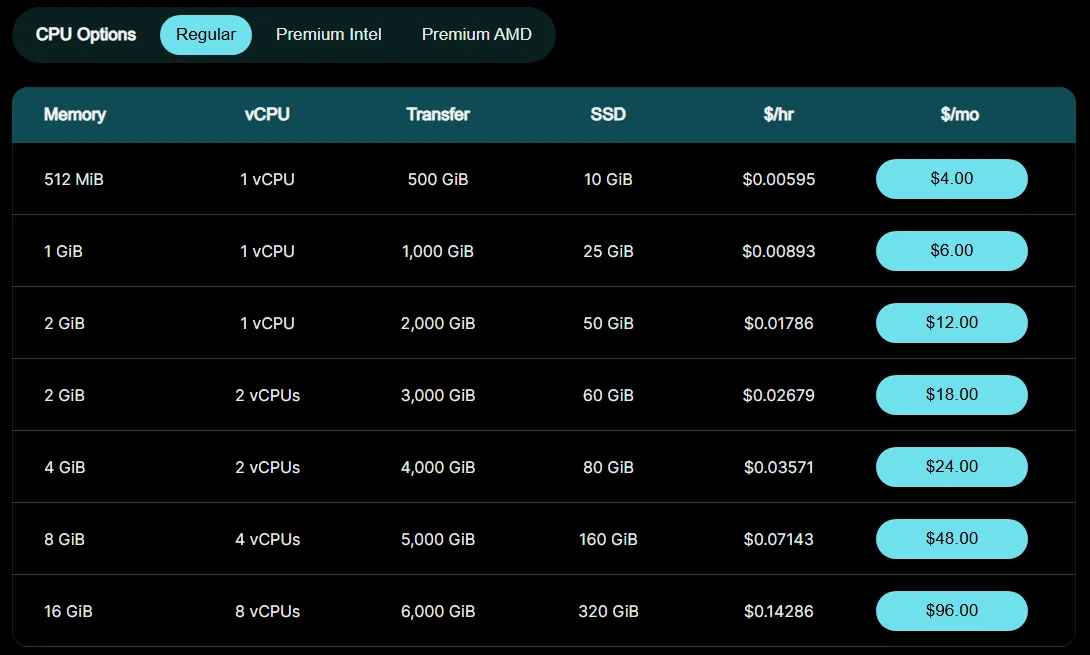Click the 10 GiB SSD cell
This screenshot has width=1090, height=655.
608,179
